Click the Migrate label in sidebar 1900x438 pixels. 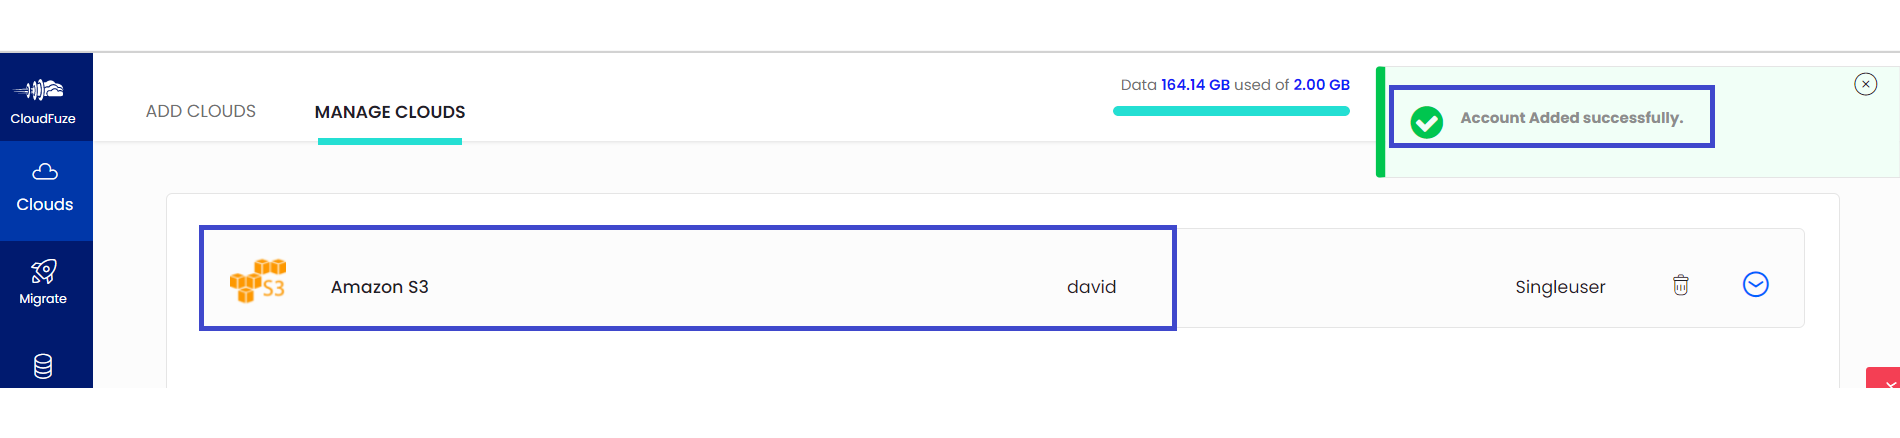click(x=43, y=299)
